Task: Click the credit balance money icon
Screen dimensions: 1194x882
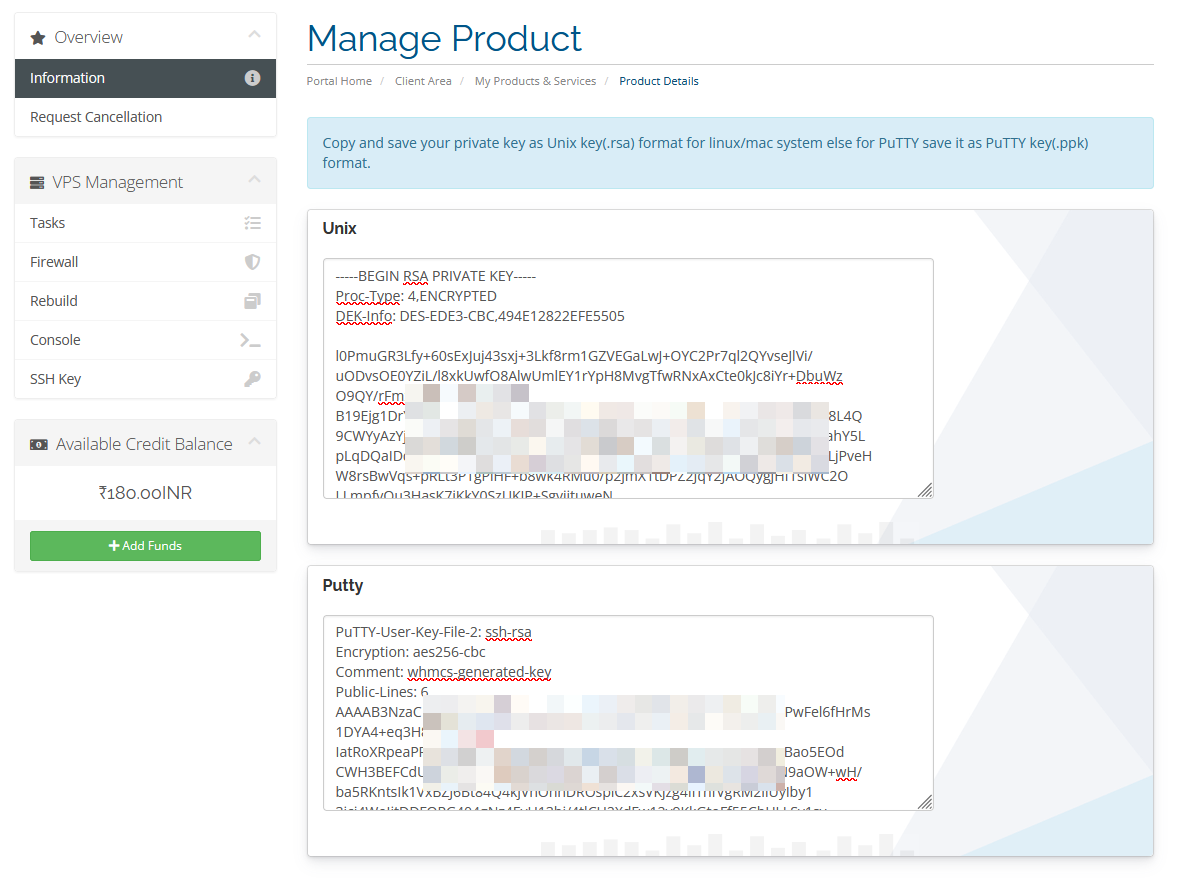Action: (x=39, y=445)
